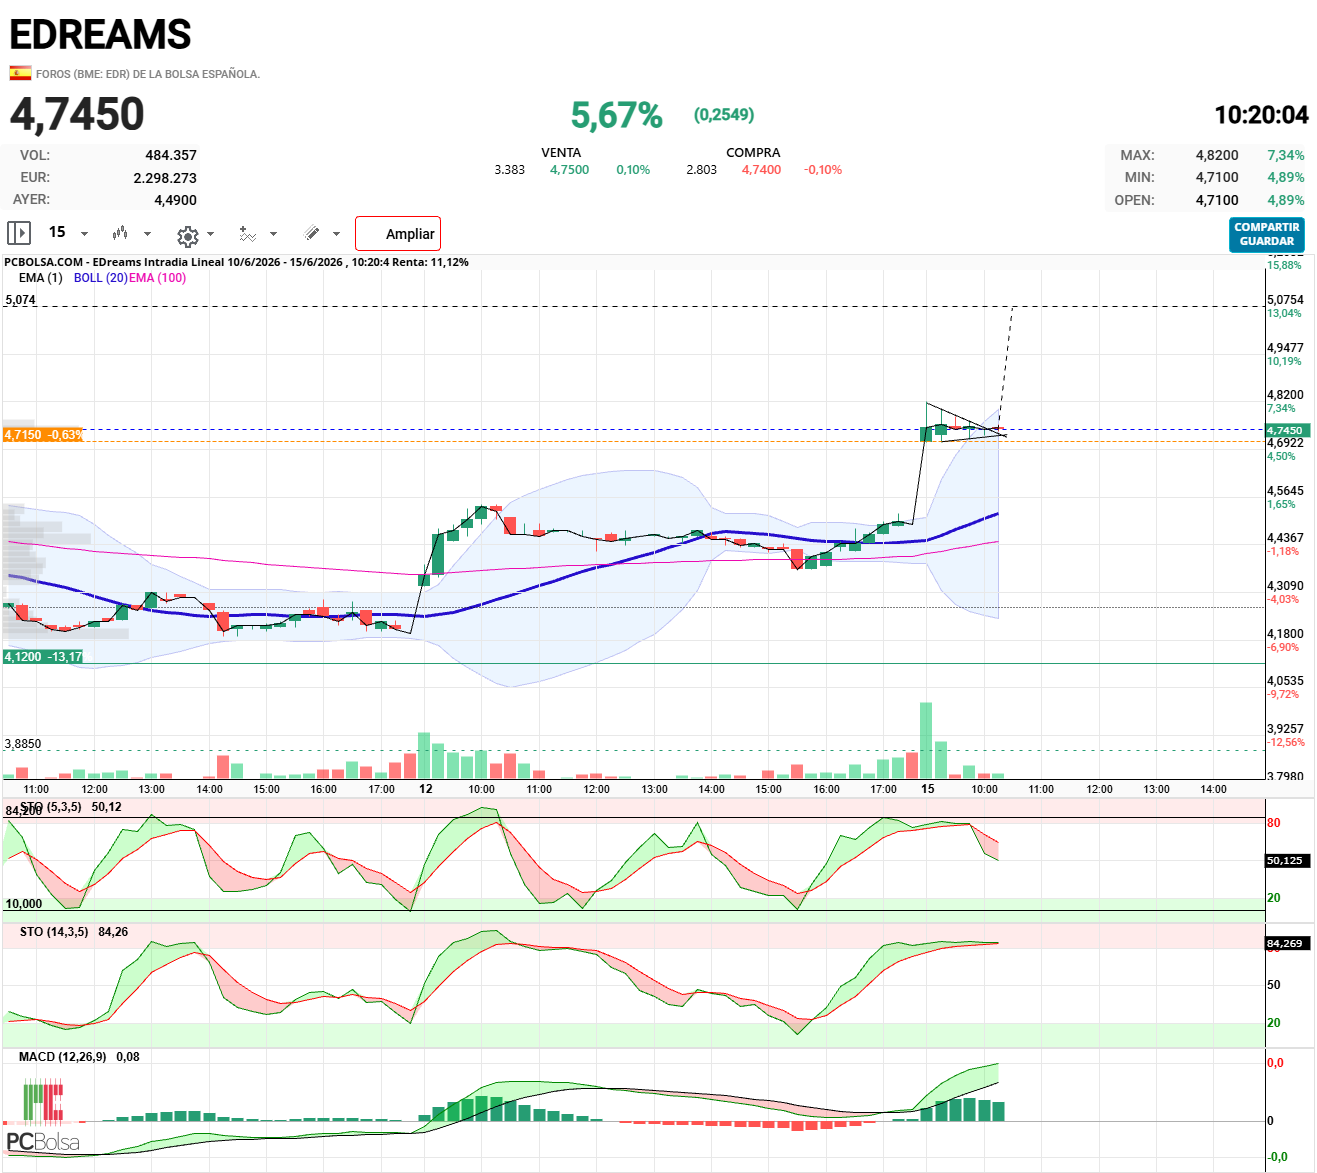1317x1173 pixels.
Task: Click the 3,8850 level label
Action: coord(23,744)
